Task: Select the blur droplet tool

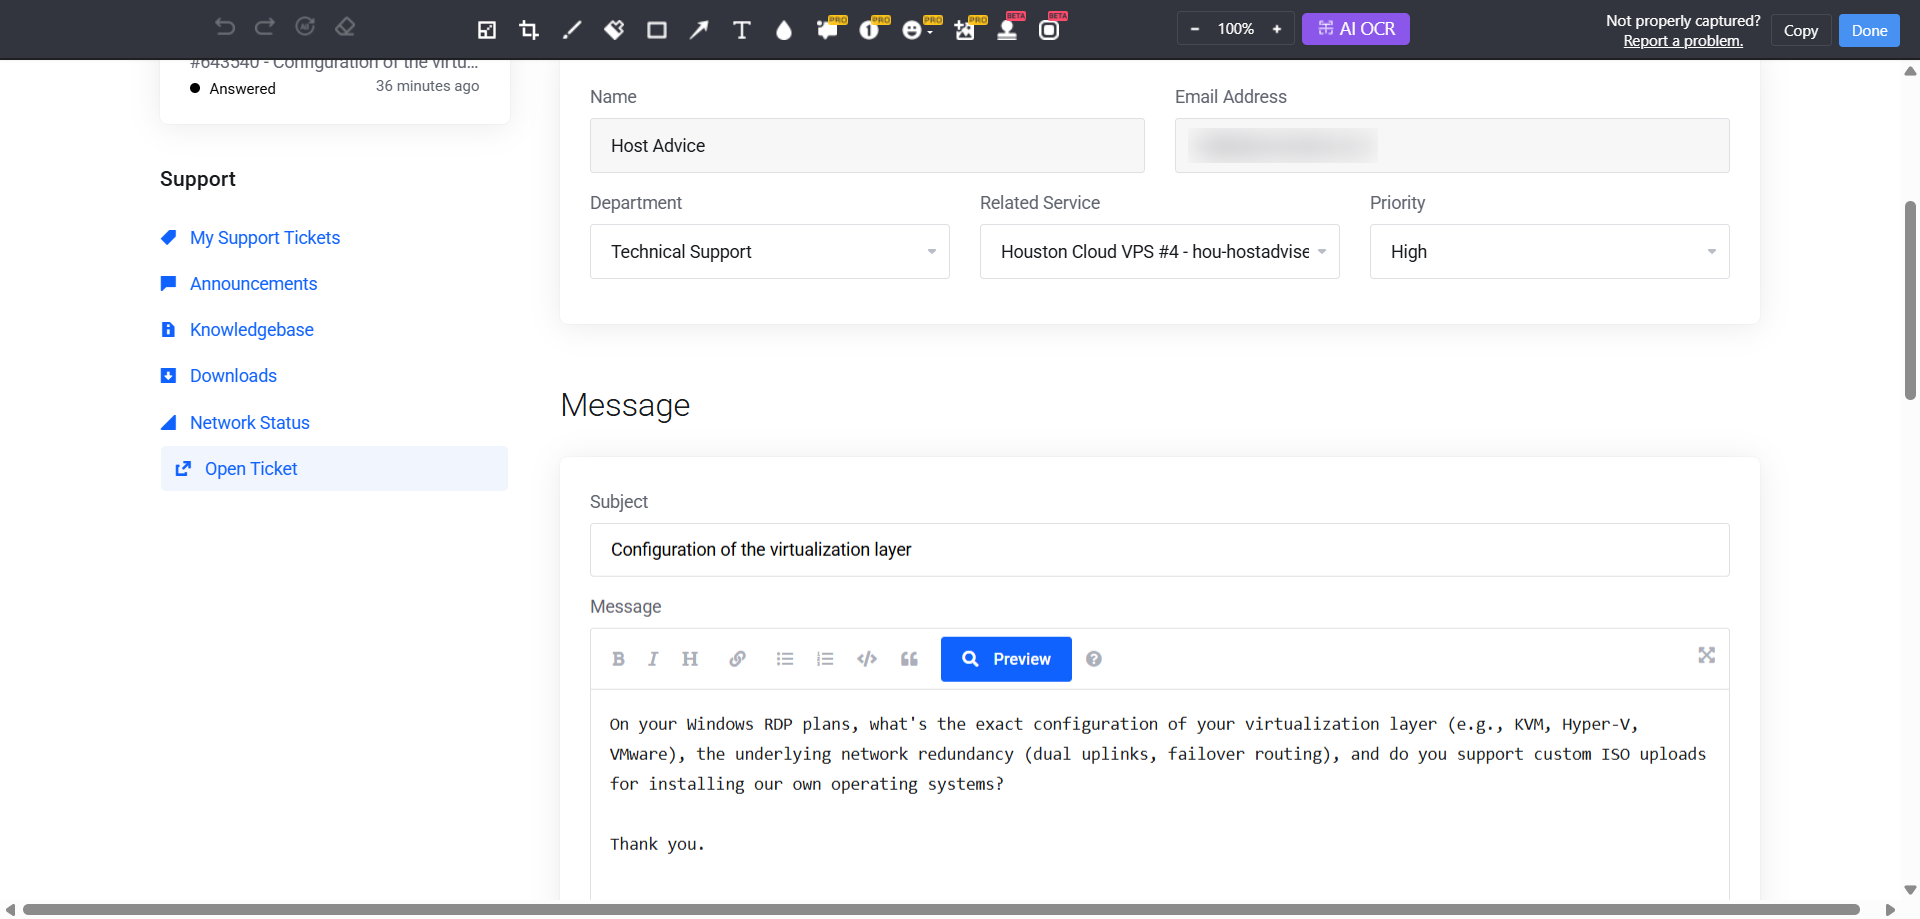Action: pos(784,30)
